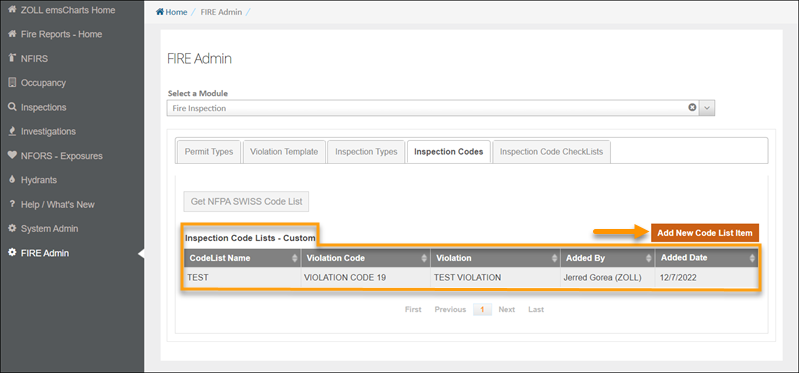Click the Fire Reports house icon in sidebar
The image size is (799, 373).
[13, 34]
